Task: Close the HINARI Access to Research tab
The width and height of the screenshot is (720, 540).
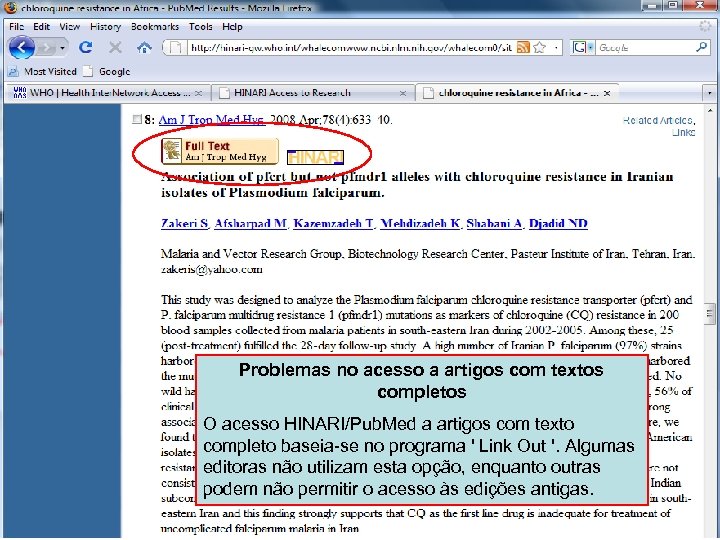Action: click(403, 93)
